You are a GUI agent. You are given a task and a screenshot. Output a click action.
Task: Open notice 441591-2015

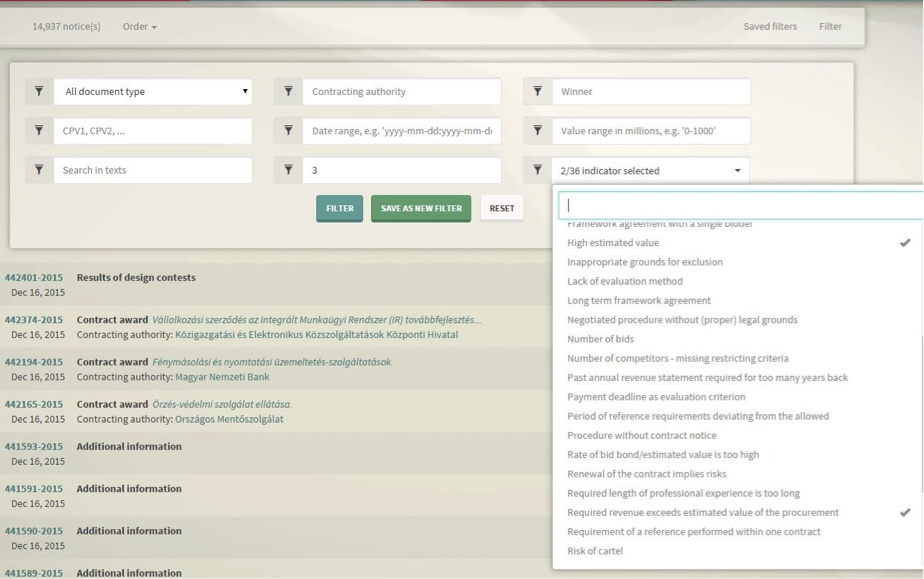34,489
